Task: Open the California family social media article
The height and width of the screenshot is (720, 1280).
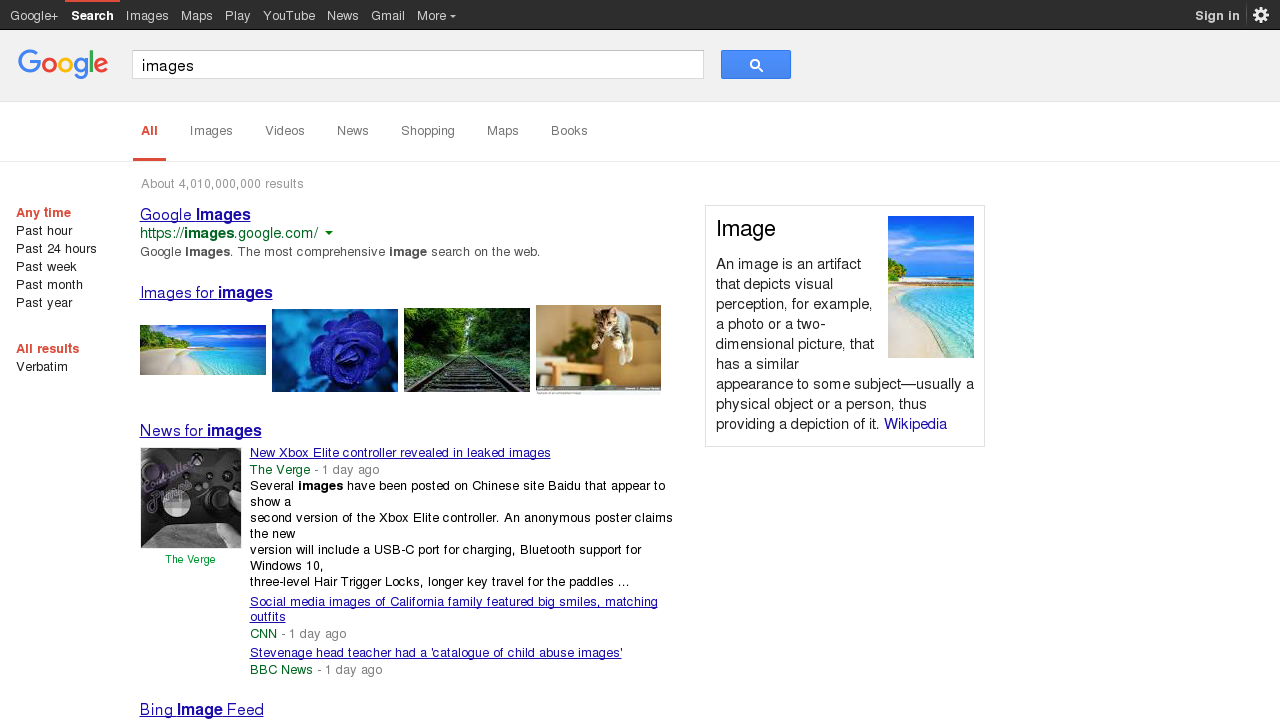Action: pyautogui.click(x=454, y=609)
